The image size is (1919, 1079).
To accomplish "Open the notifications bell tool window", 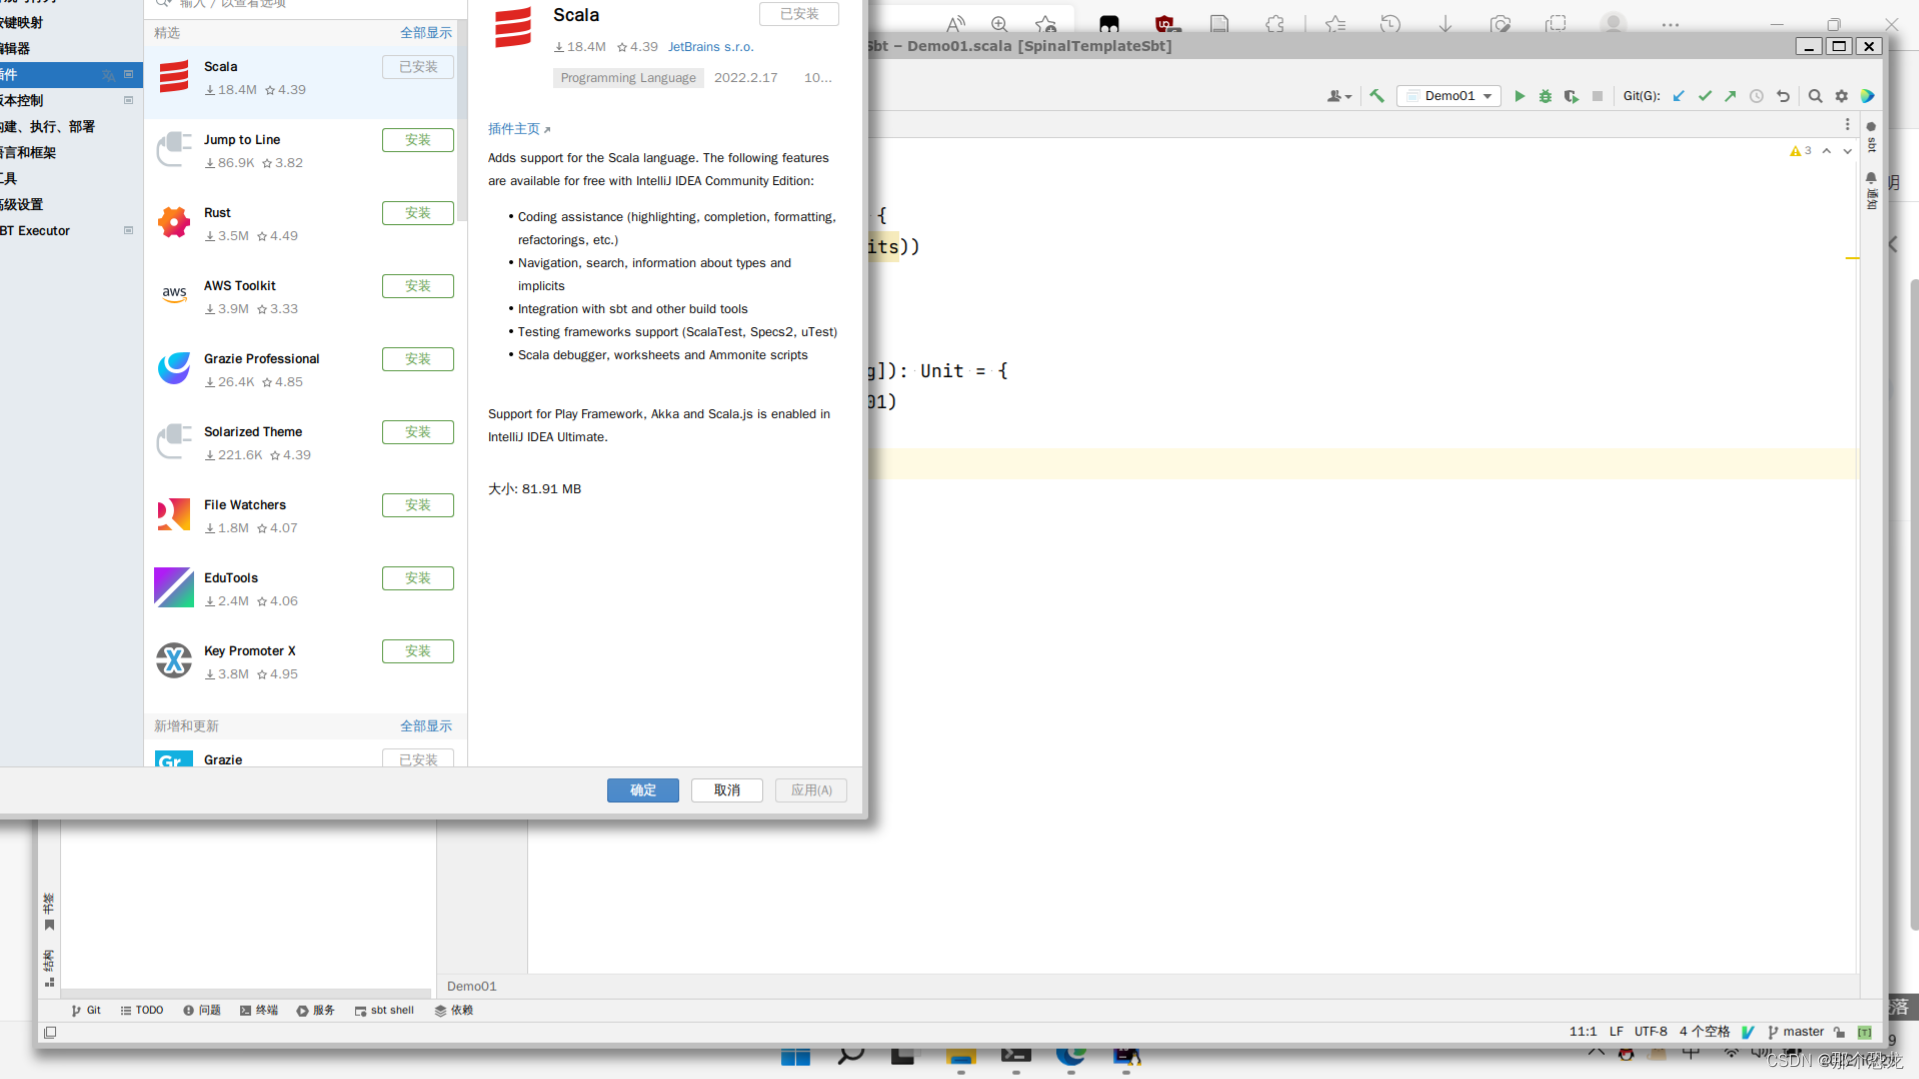I will [1871, 190].
